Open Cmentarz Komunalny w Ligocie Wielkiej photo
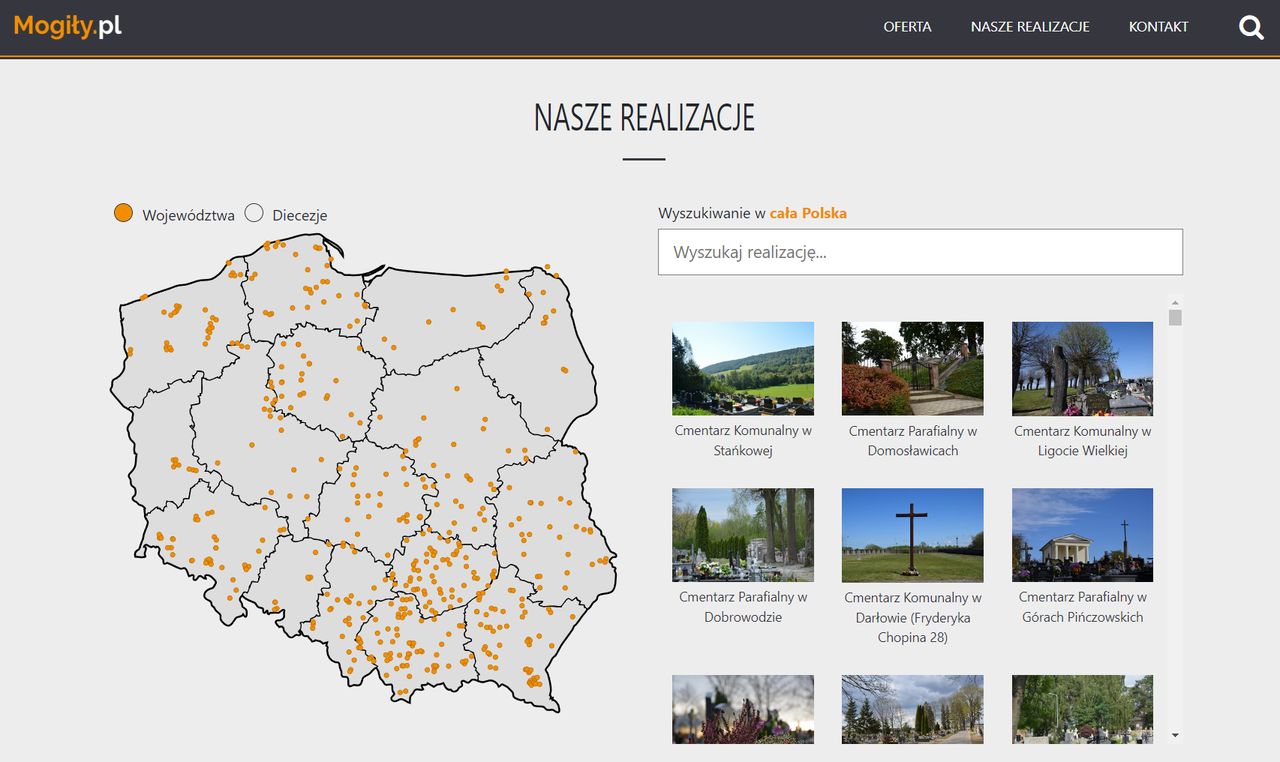 tap(1082, 368)
